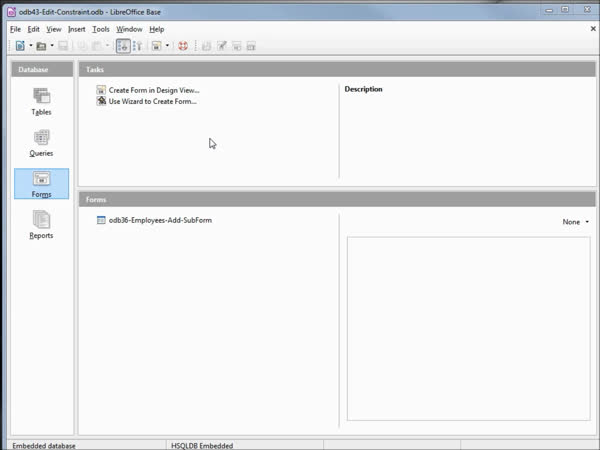Viewport: 600px width, 450px height.
Task: Click the grayed Save toolbar icon
Action: pyautogui.click(x=63, y=46)
